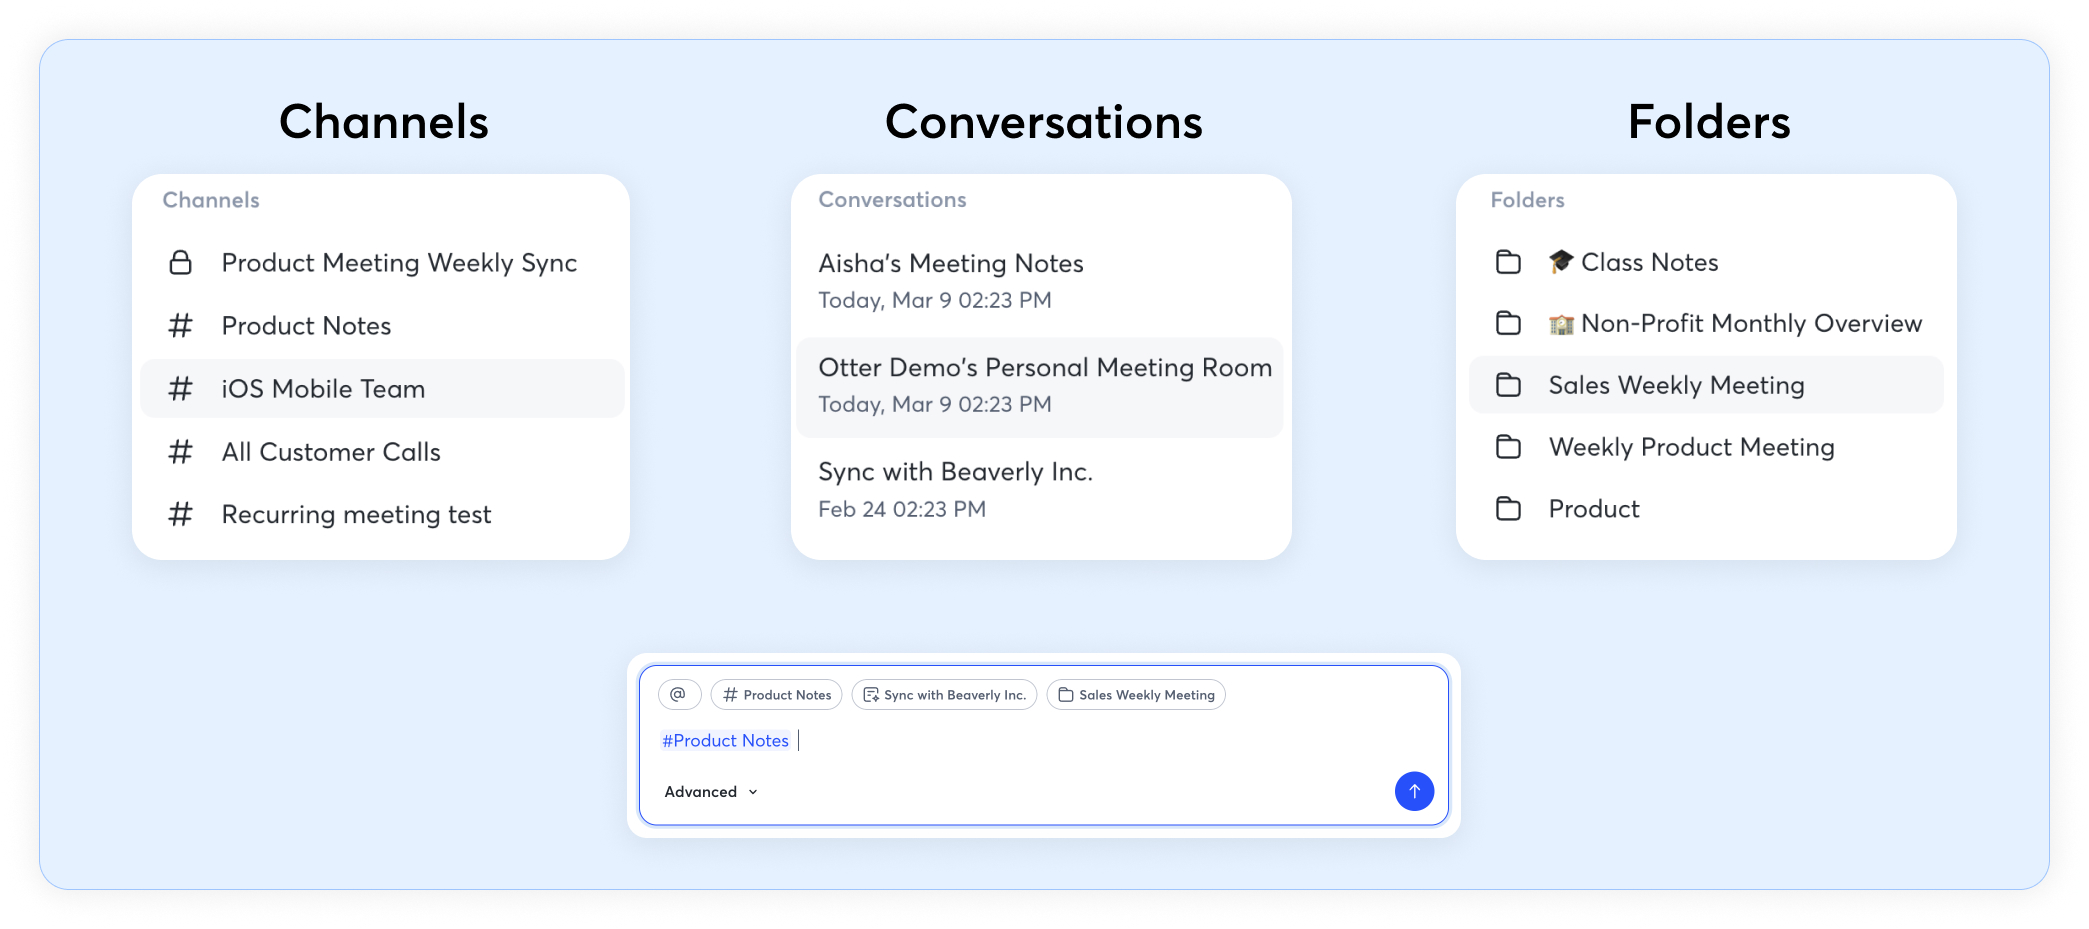Click the @ mention chip in the chat box

678,695
